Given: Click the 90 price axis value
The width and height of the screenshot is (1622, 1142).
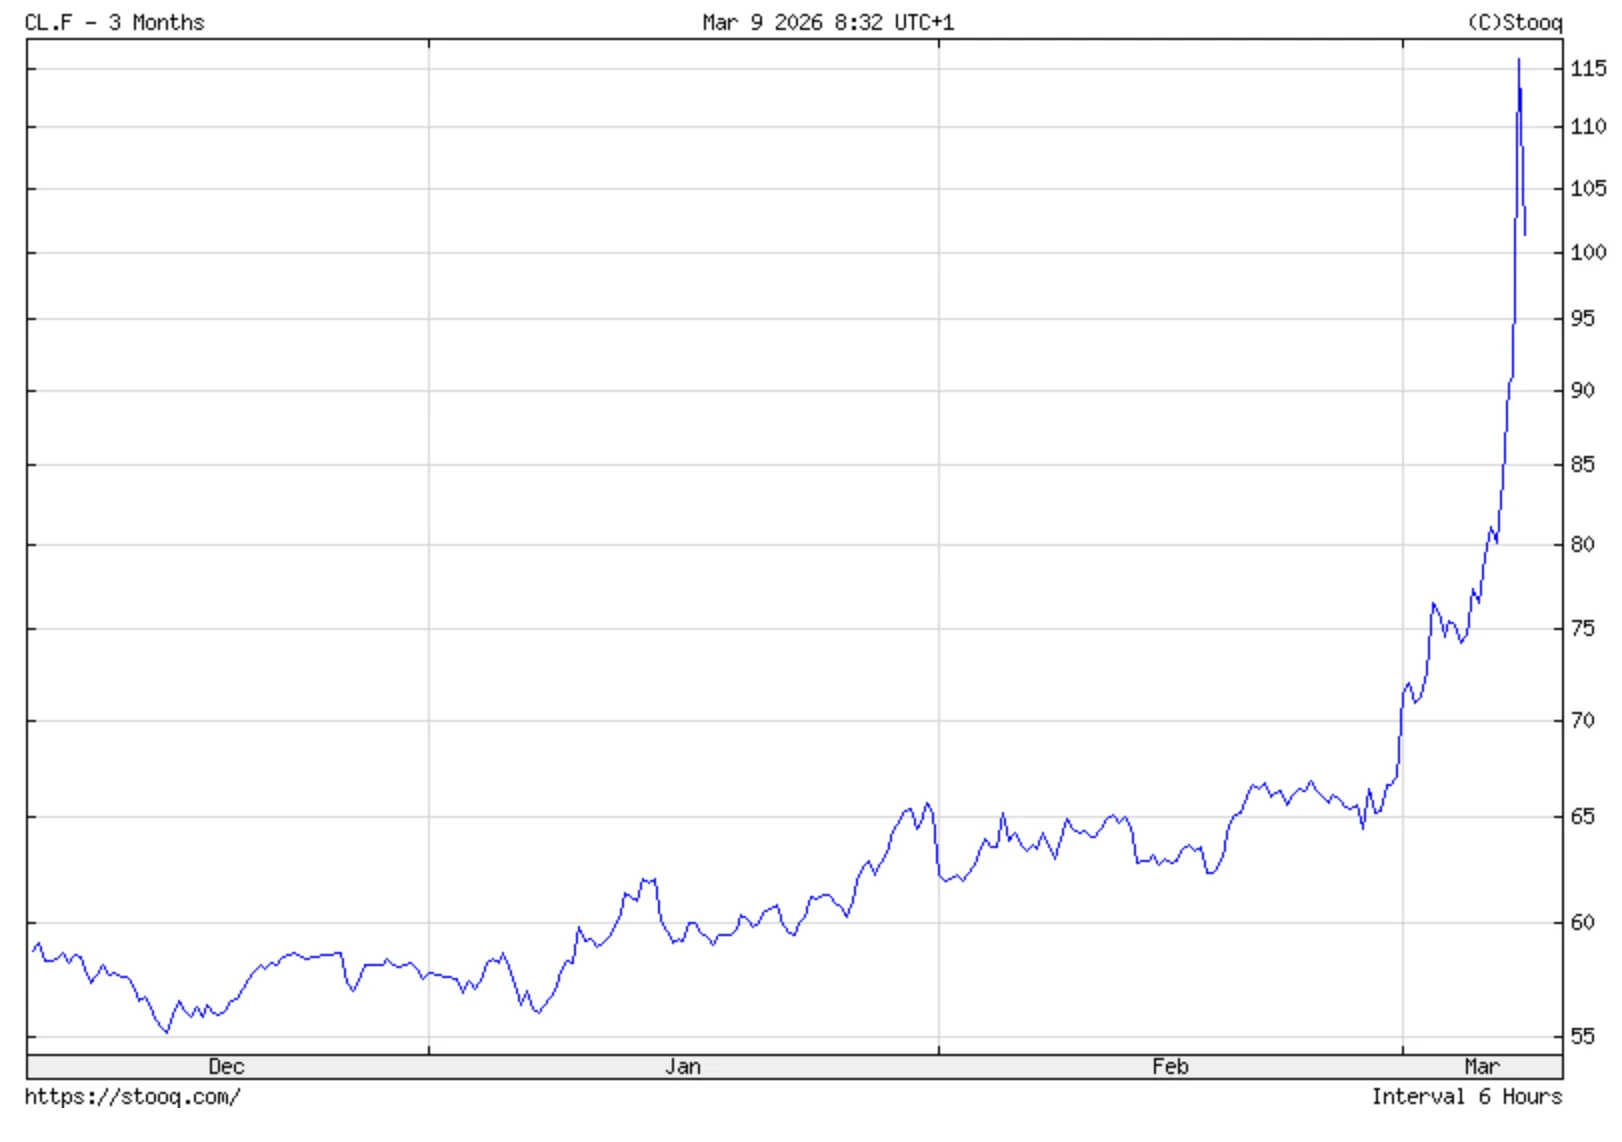Looking at the screenshot, I should pyautogui.click(x=1582, y=391).
